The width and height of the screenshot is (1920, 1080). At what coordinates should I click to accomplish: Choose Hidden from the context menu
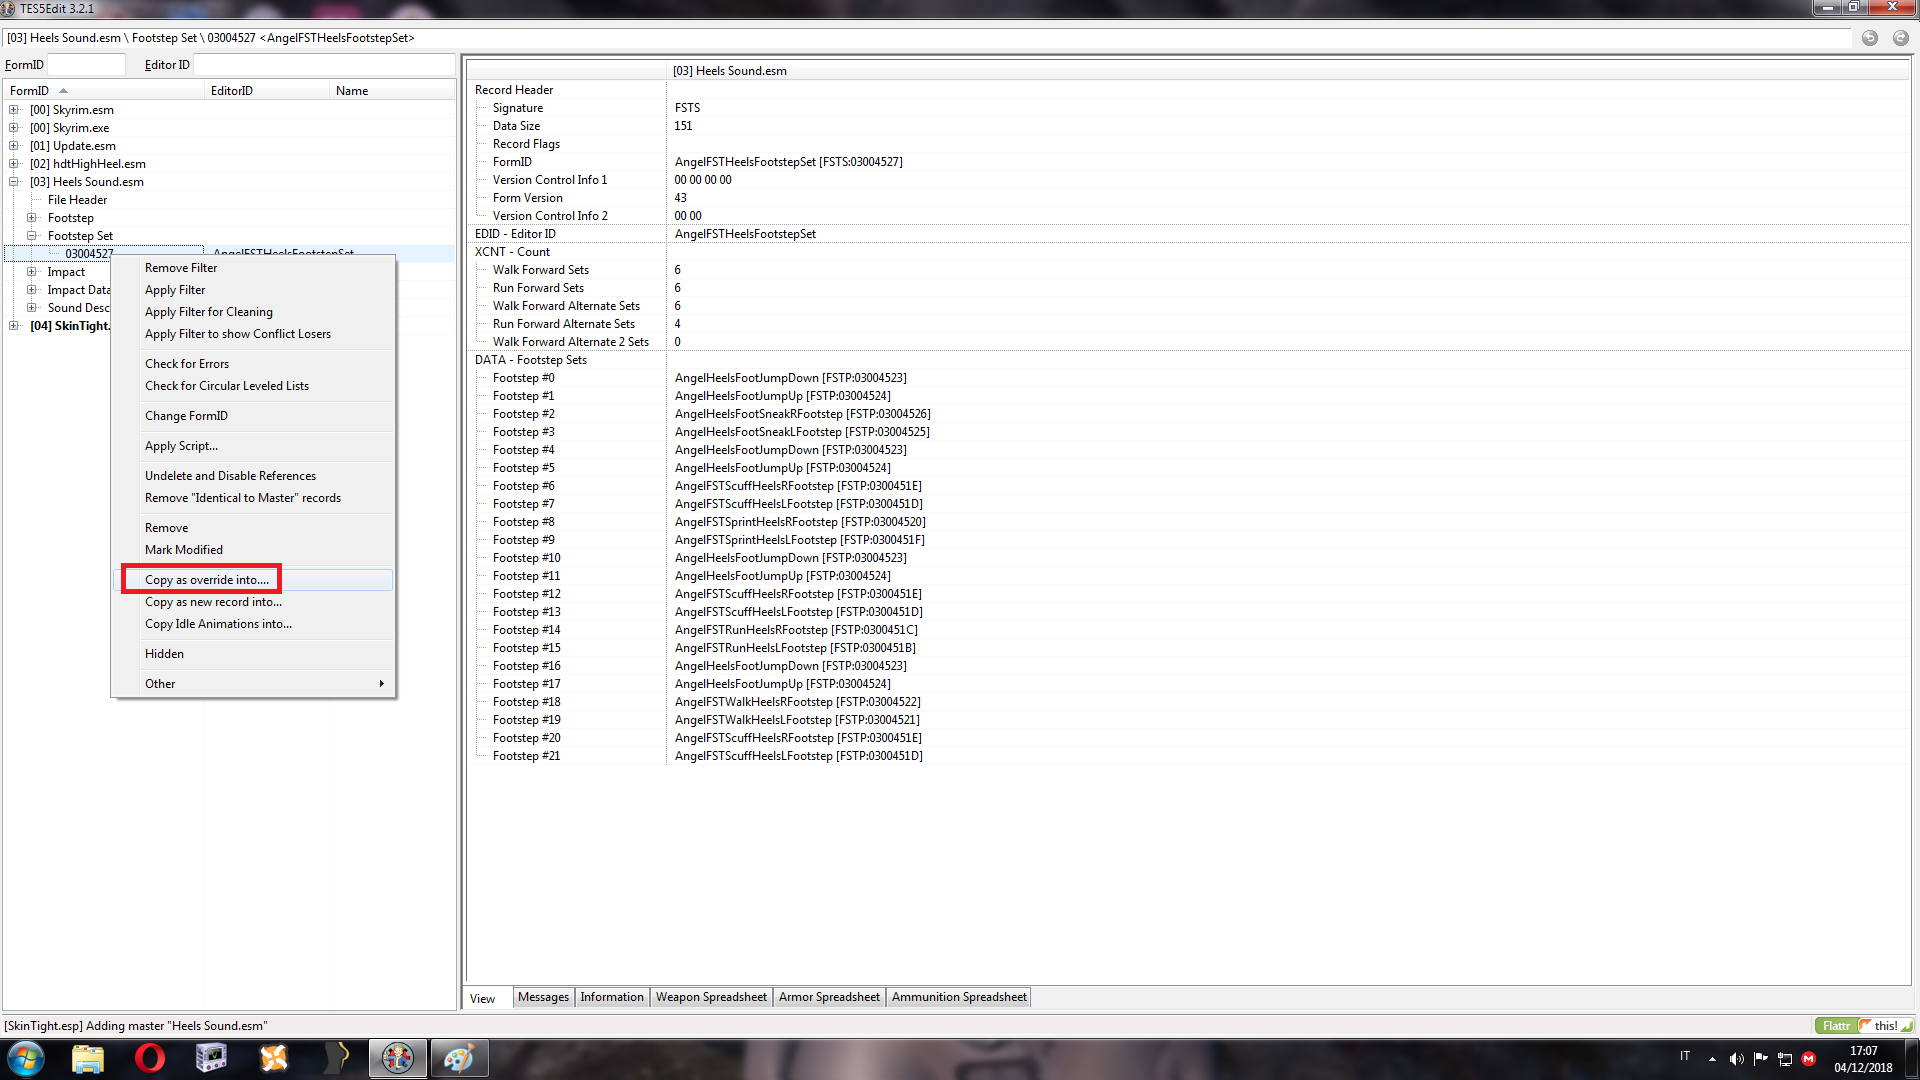click(x=254, y=654)
